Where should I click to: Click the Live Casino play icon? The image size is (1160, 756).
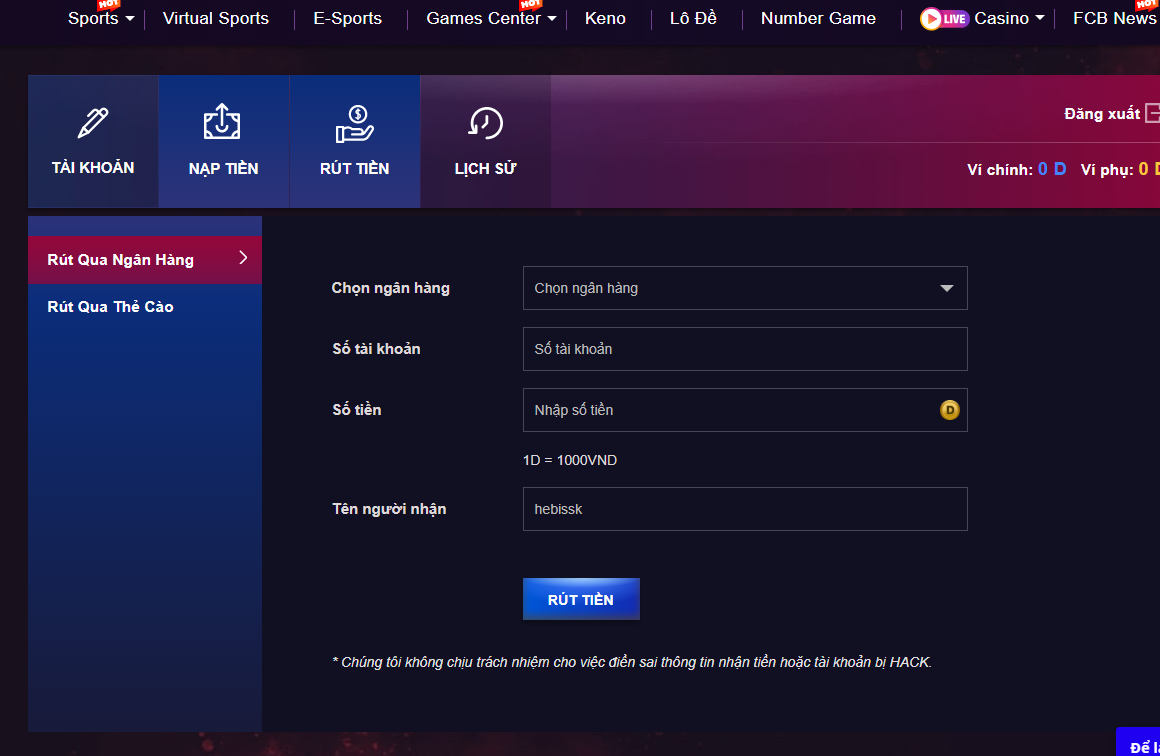(x=932, y=19)
